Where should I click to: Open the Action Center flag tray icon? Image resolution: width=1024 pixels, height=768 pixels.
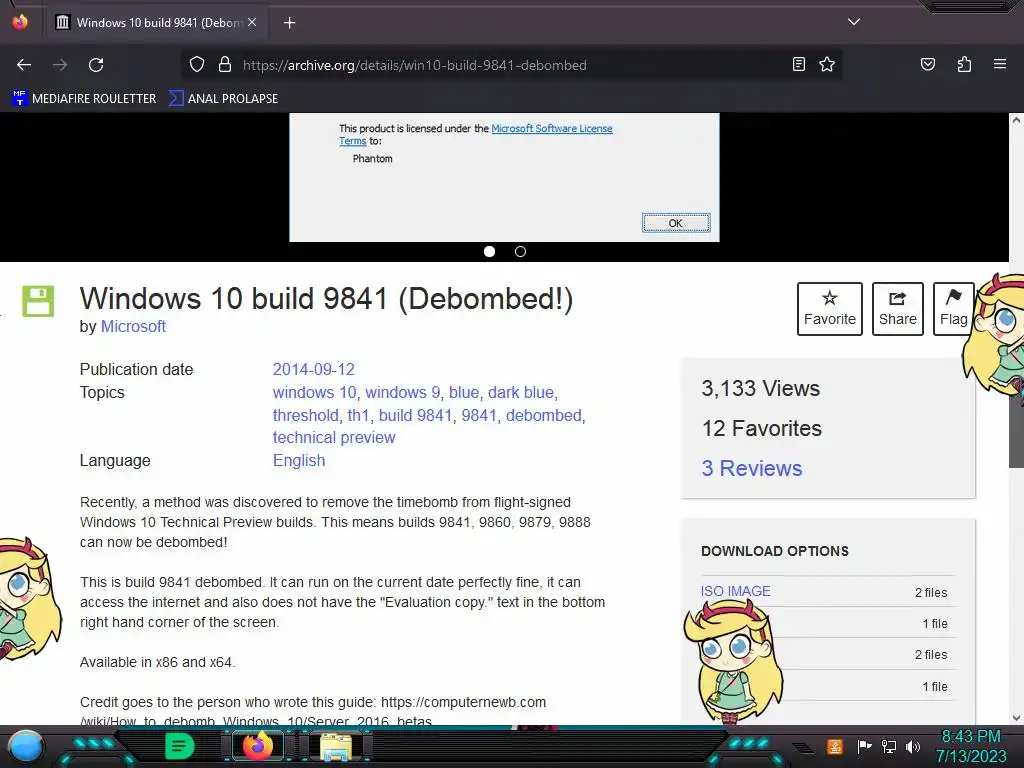[x=864, y=746]
